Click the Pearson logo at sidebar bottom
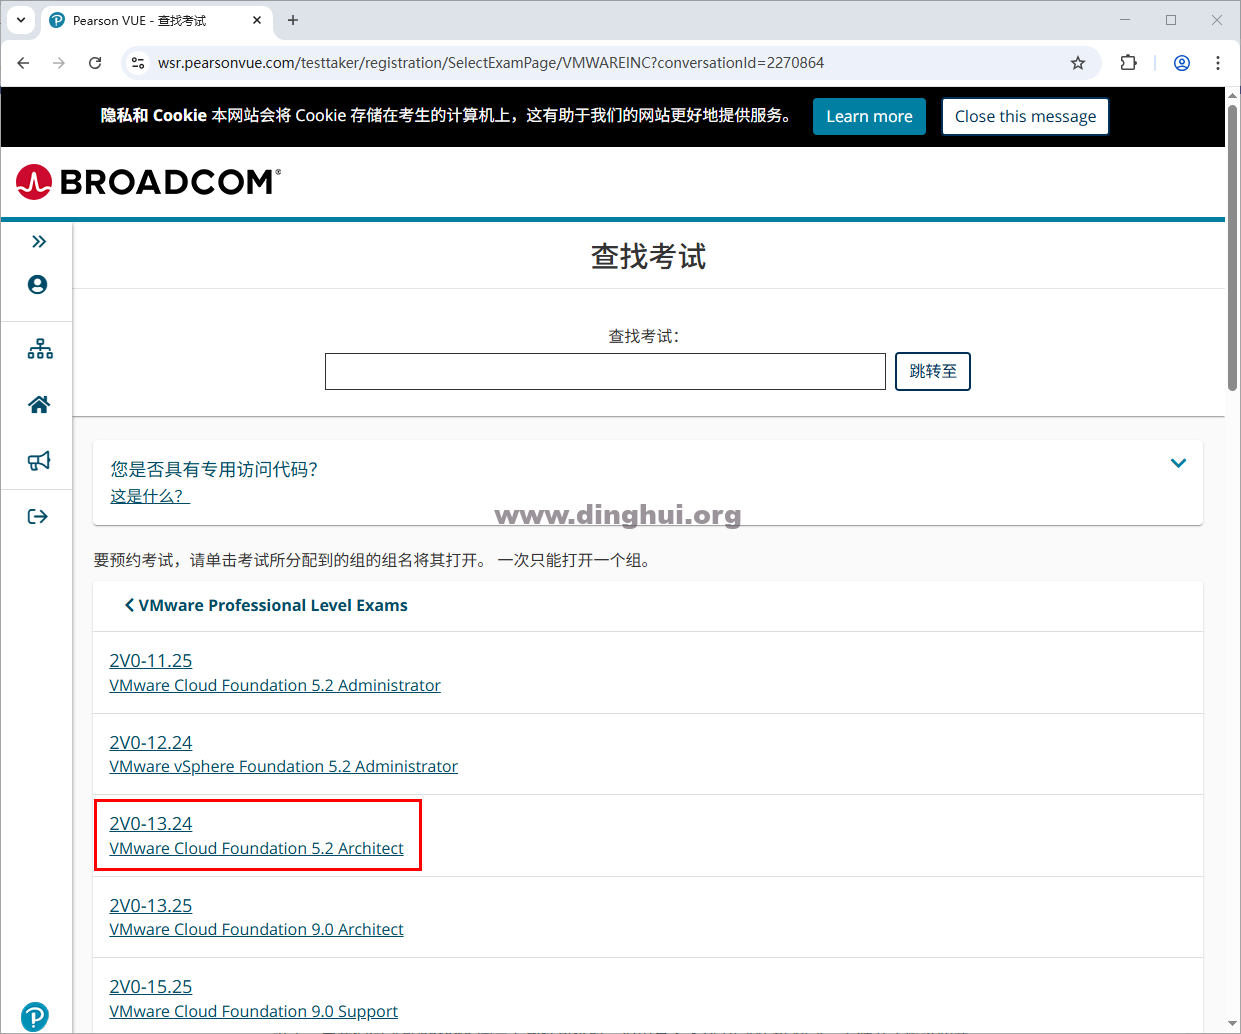This screenshot has width=1241, height=1034. pyautogui.click(x=35, y=1016)
